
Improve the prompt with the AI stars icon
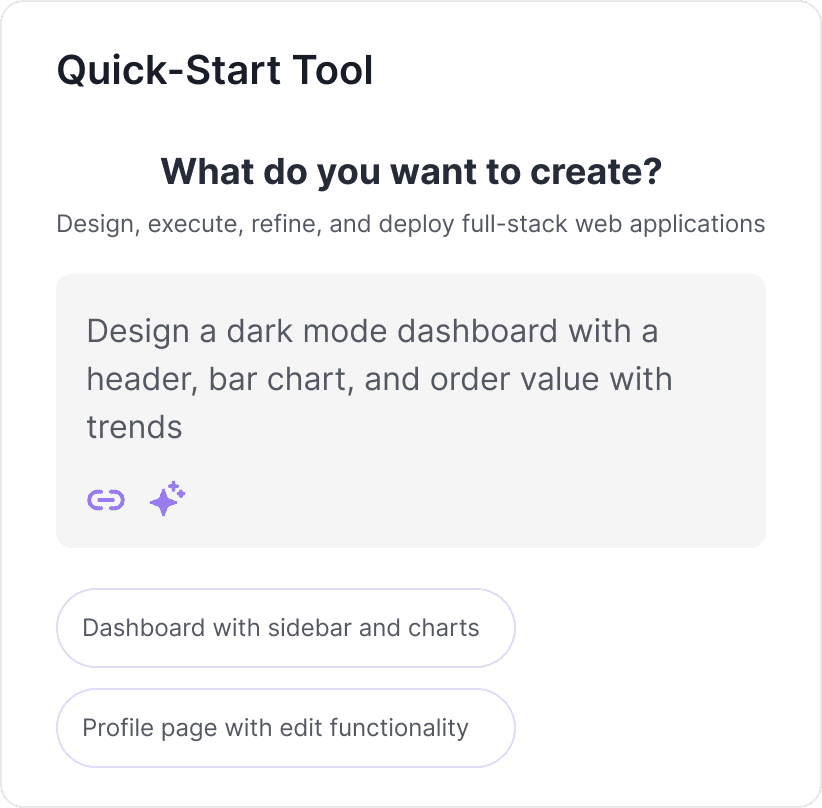point(167,499)
